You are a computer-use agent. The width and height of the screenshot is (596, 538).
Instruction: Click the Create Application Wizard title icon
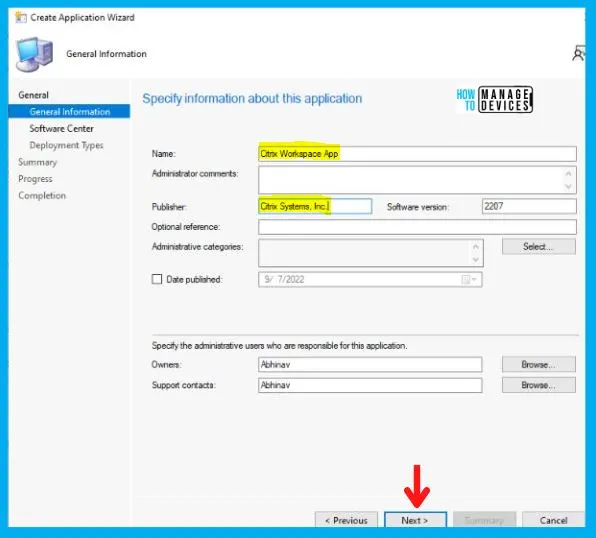coord(21,17)
